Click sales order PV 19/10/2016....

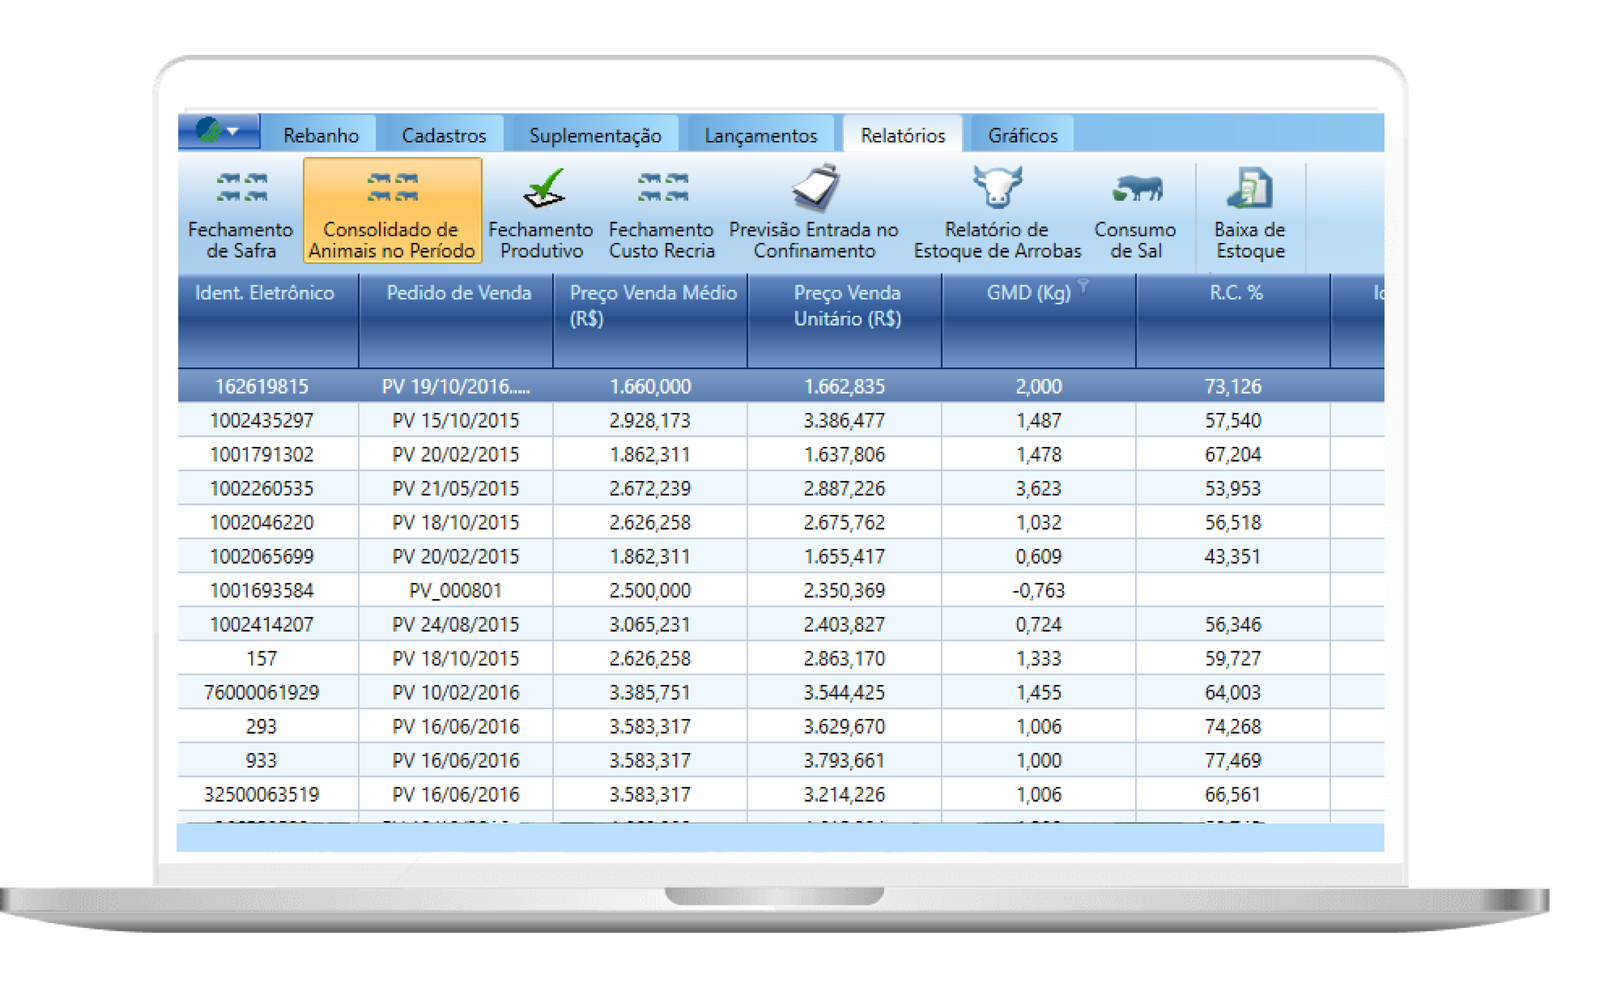click(455, 387)
